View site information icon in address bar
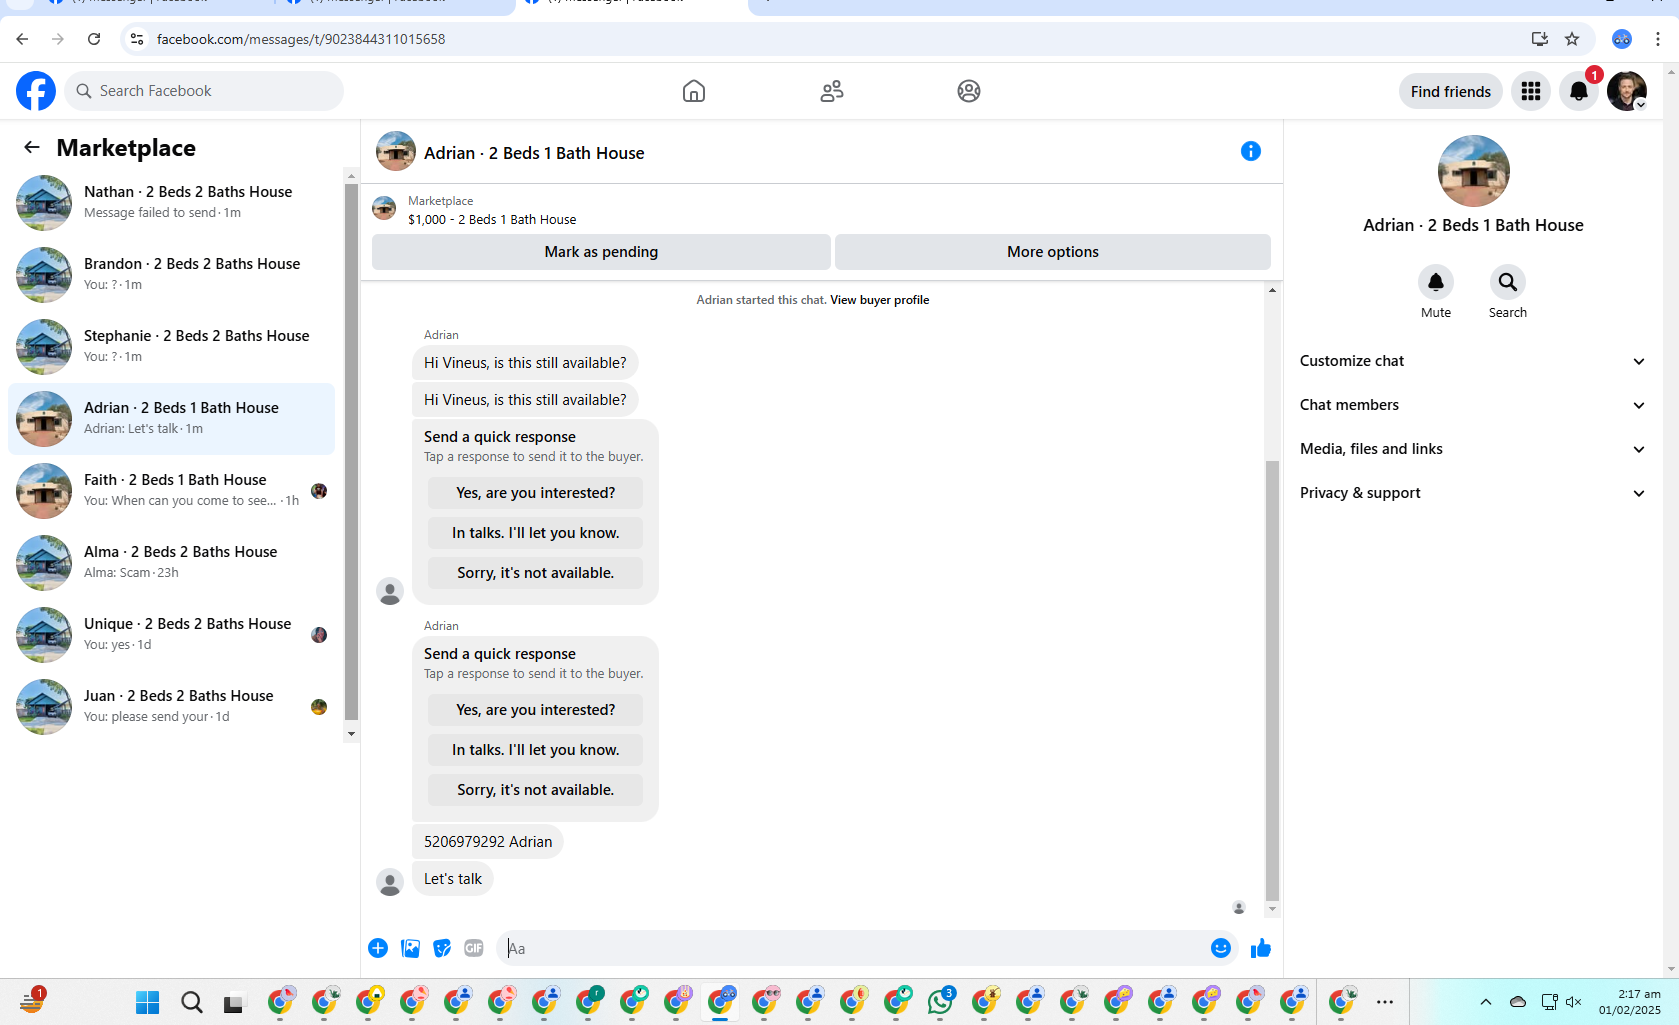1679x1025 pixels. (137, 39)
